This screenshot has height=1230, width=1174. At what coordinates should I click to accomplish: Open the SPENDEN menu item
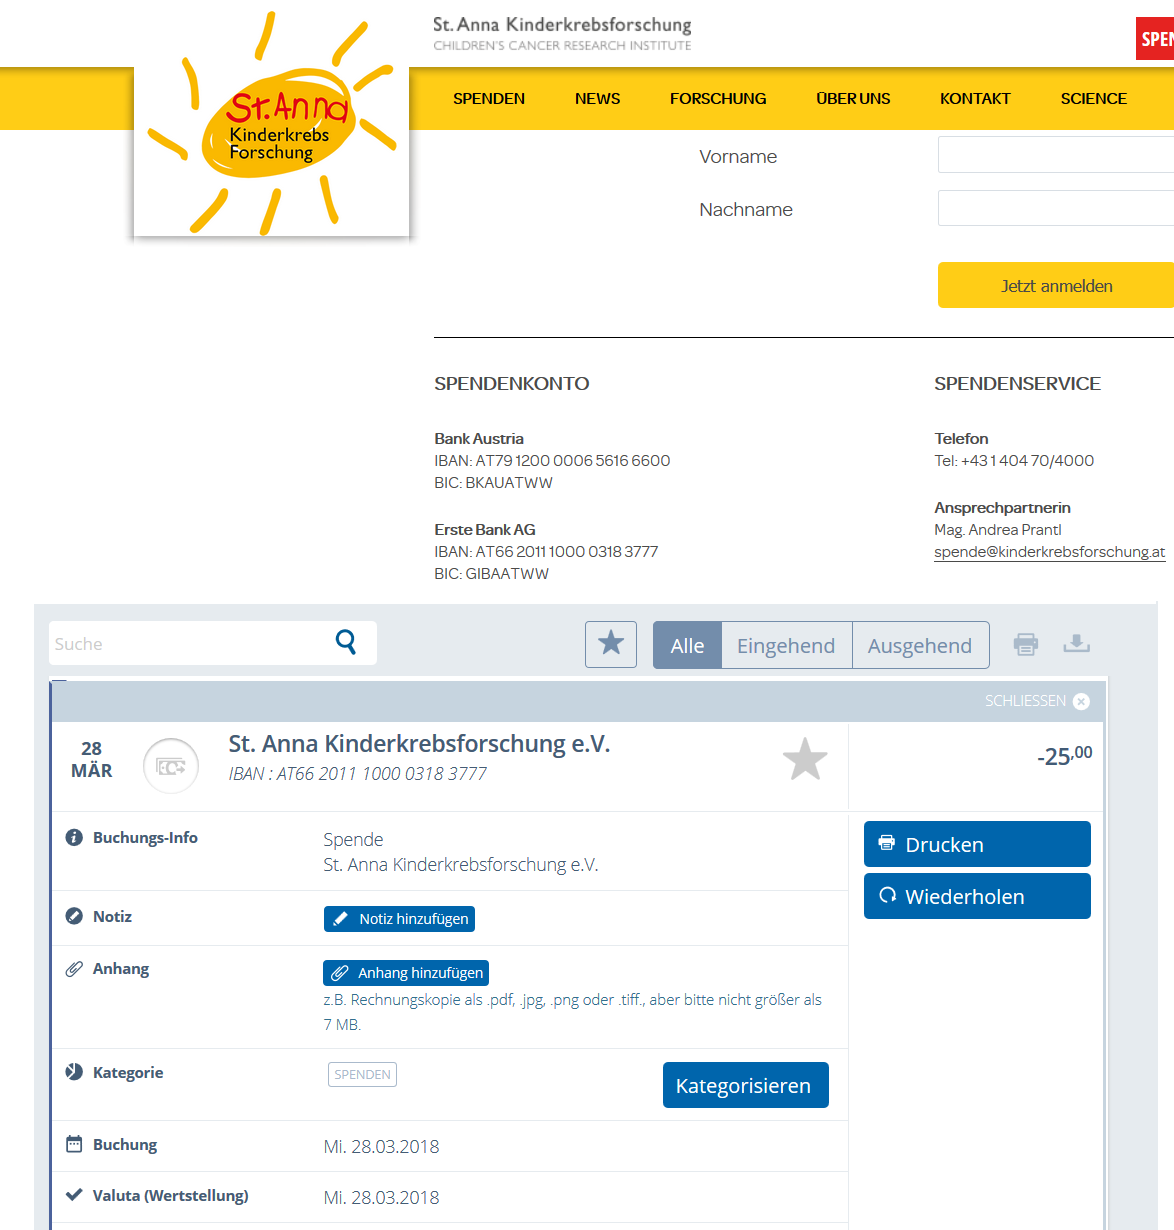click(489, 98)
